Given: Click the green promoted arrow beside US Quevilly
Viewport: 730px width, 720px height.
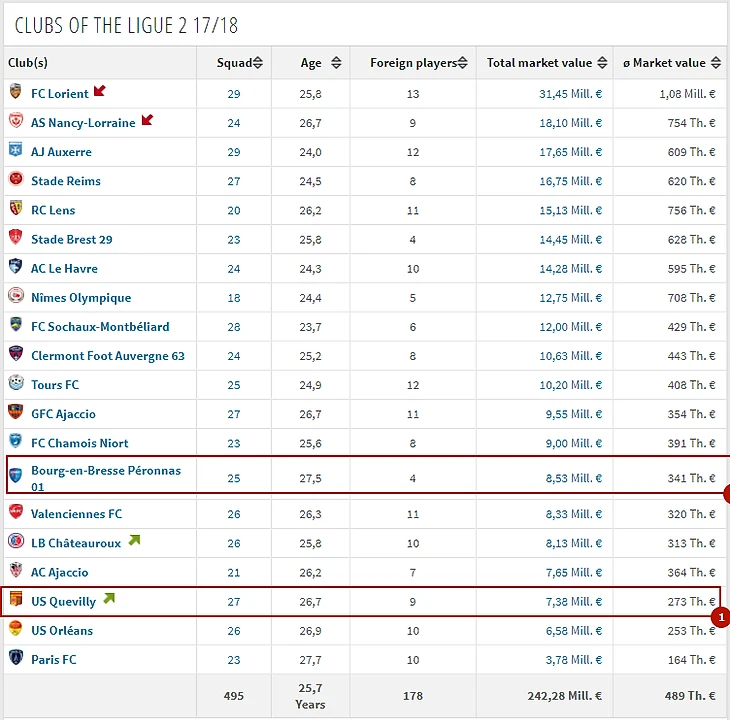Looking at the screenshot, I should [x=109, y=598].
